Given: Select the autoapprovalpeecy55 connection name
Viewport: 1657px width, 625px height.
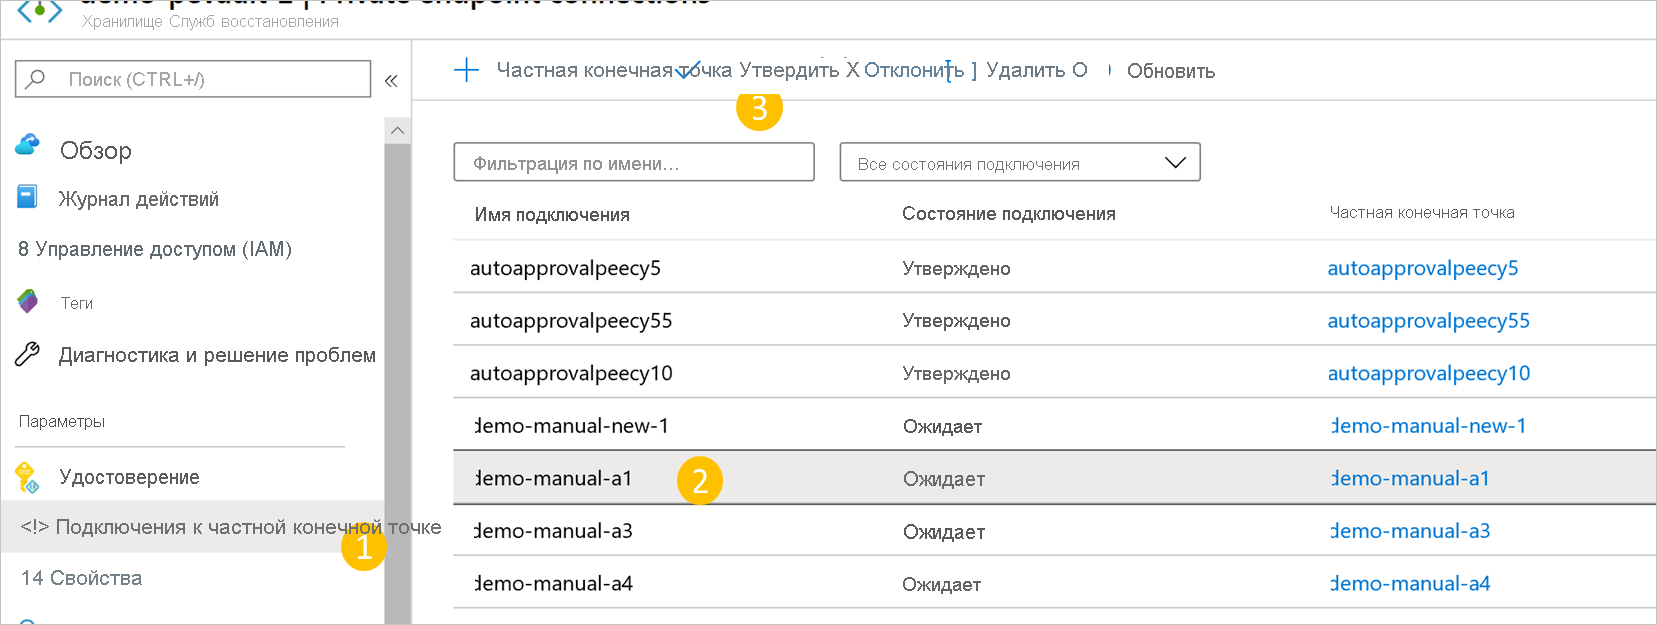Looking at the screenshot, I should point(571,321).
